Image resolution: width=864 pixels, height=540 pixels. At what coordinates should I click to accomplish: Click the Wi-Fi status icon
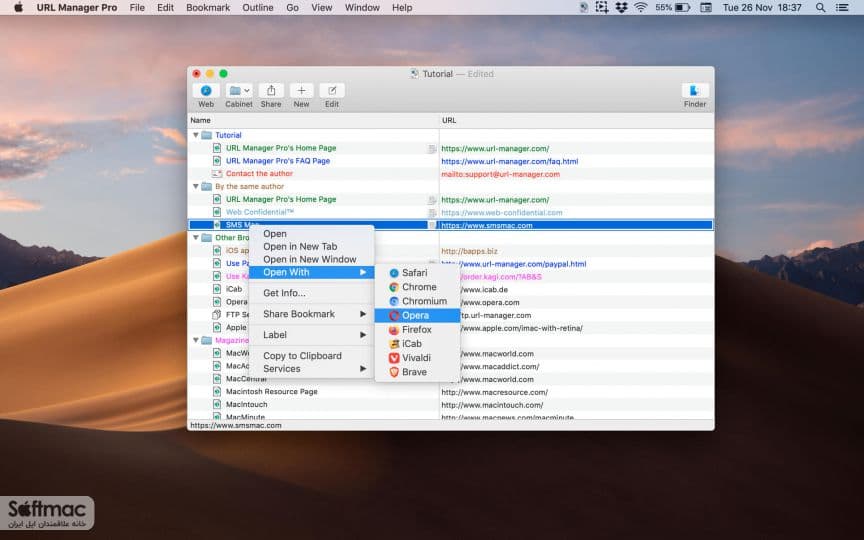(x=640, y=8)
